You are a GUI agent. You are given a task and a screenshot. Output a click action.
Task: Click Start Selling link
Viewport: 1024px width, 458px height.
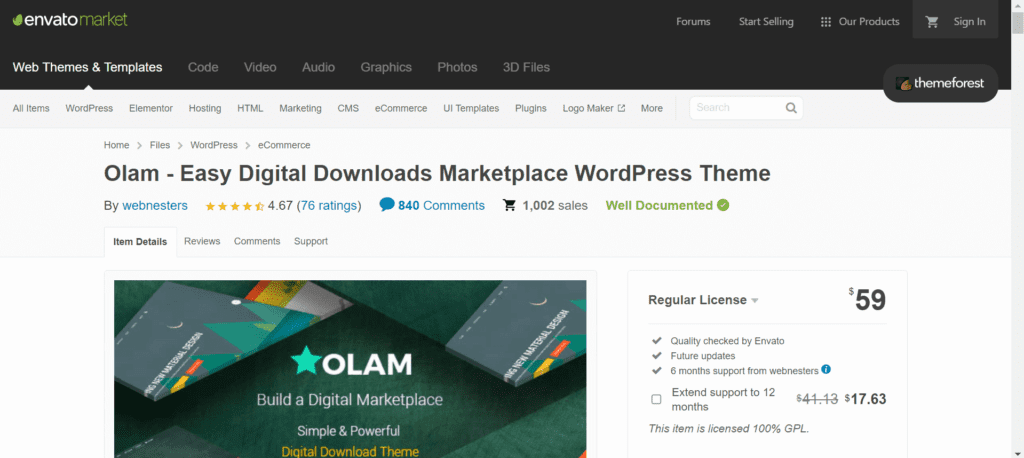click(766, 22)
